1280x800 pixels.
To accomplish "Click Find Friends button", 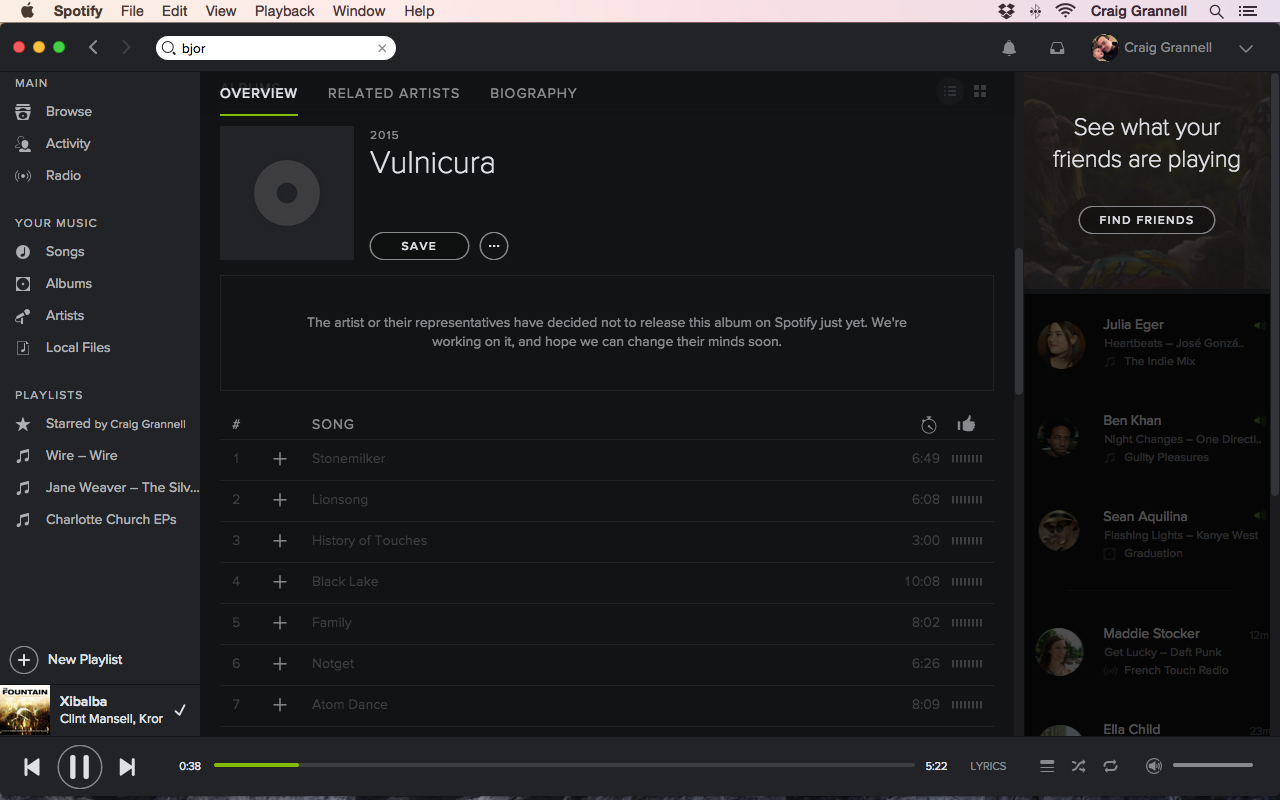I will pyautogui.click(x=1147, y=220).
